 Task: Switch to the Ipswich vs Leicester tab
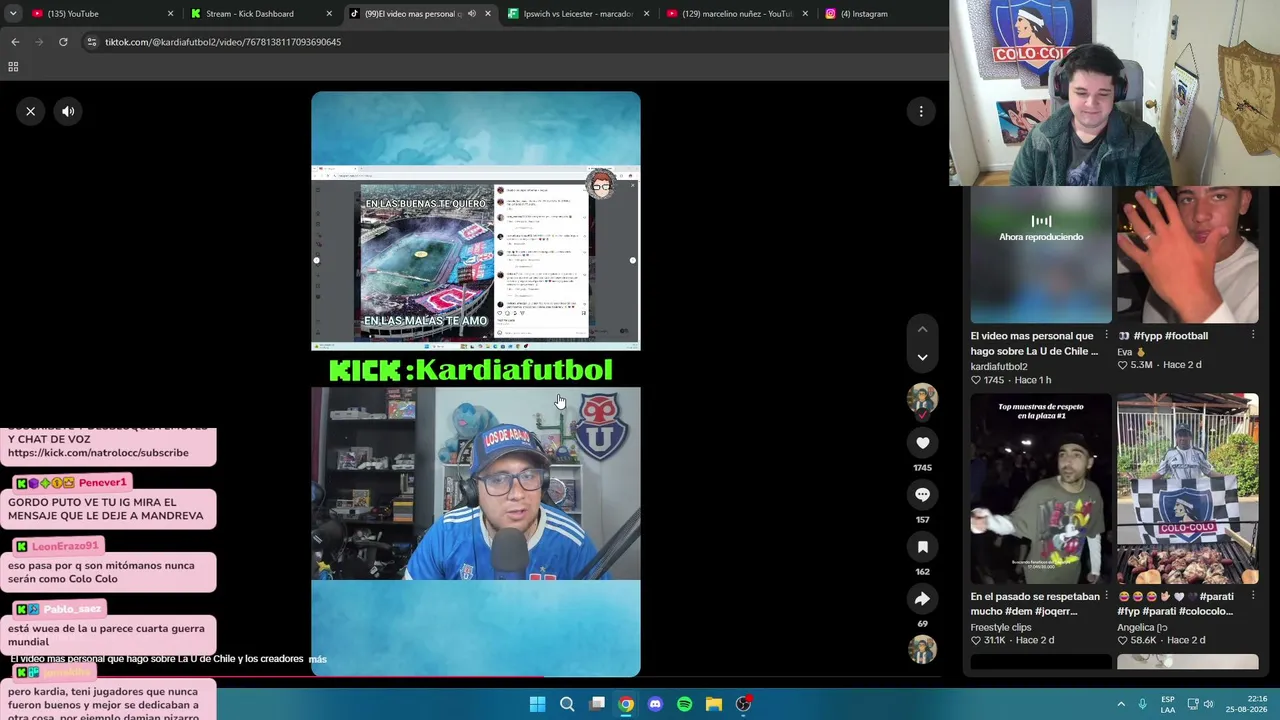[x=578, y=14]
